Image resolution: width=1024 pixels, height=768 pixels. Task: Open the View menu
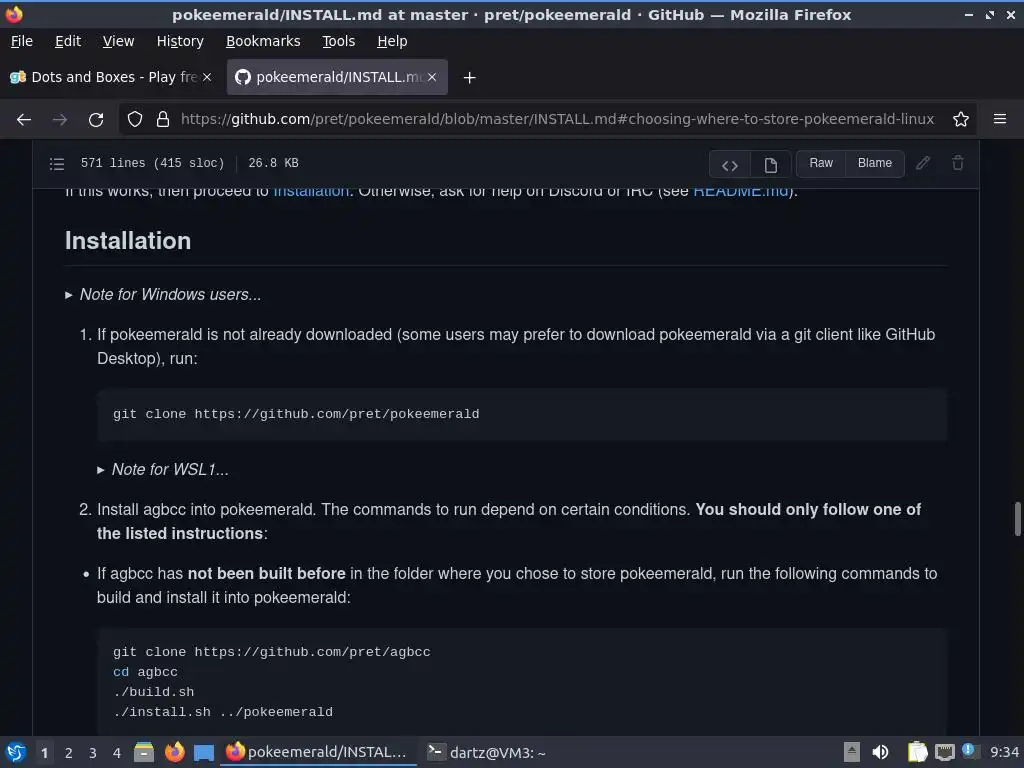coord(118,41)
